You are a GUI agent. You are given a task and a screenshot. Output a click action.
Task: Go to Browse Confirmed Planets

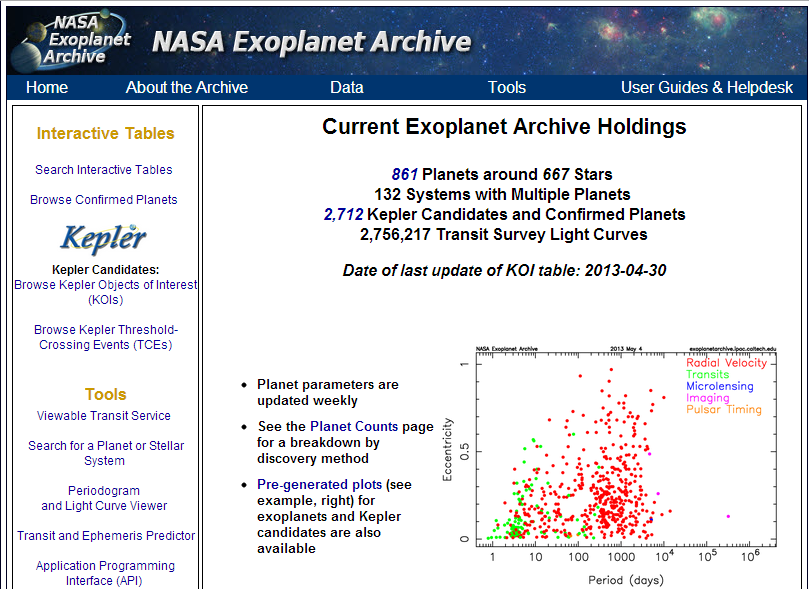pyautogui.click(x=104, y=200)
